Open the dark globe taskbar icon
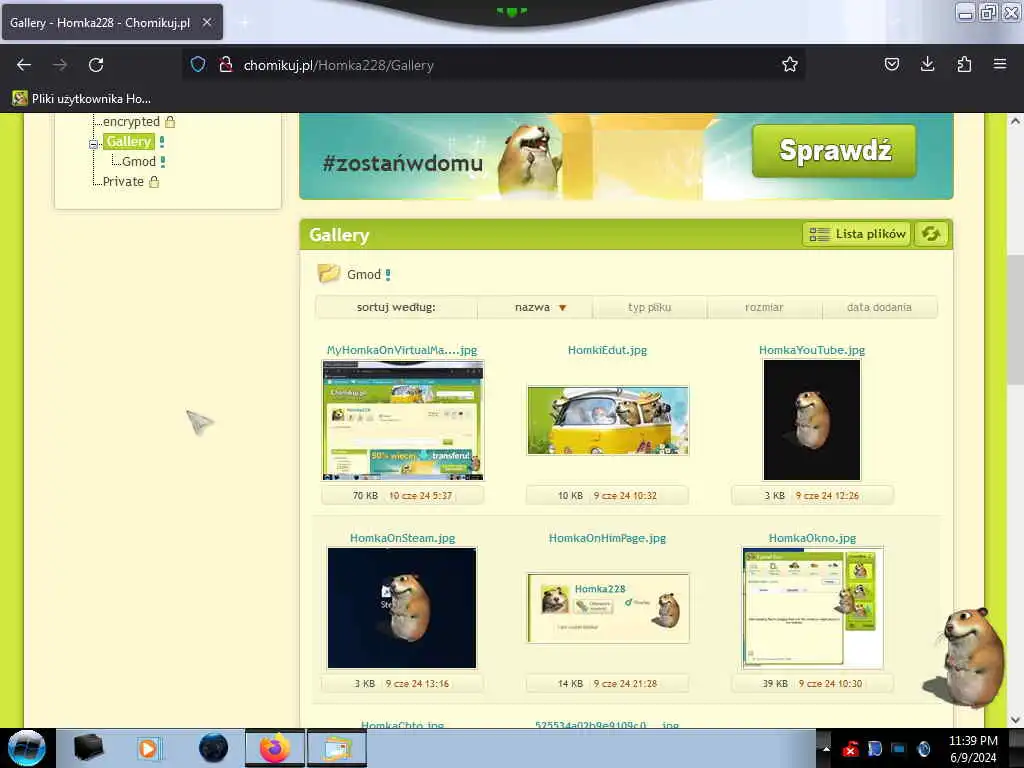Screen dimensions: 1024x768 click(213, 748)
